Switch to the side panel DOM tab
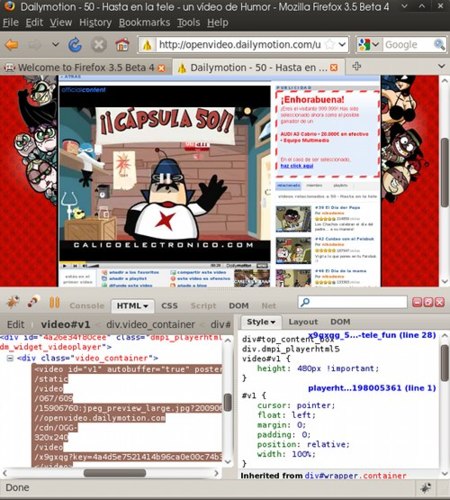The width and height of the screenshot is (450, 500). point(340,322)
